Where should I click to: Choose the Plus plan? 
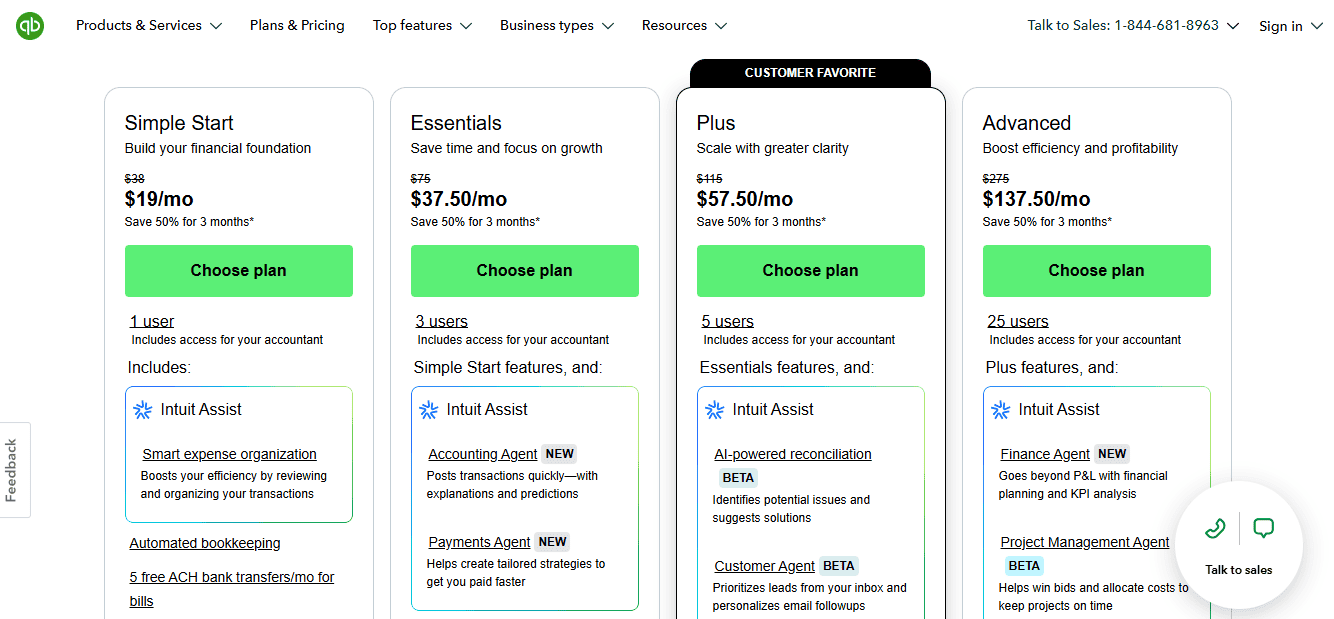click(810, 271)
